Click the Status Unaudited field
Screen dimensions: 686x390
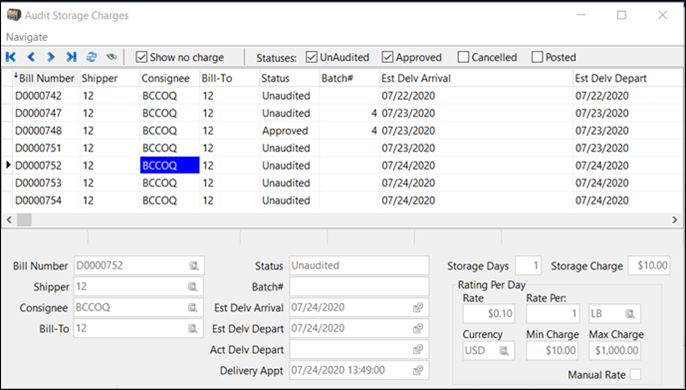(359, 266)
